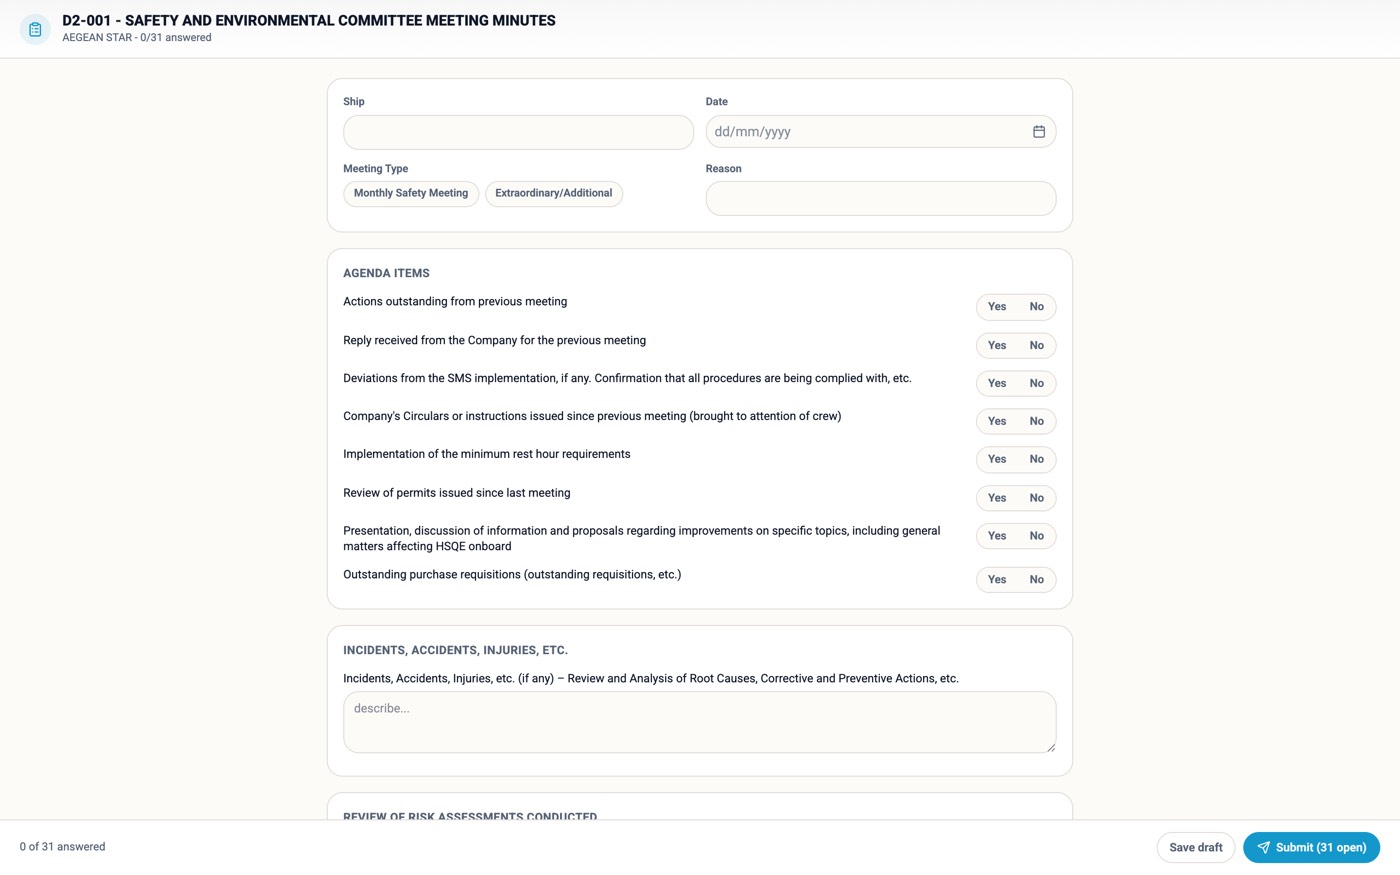This screenshot has height=875, width=1400.
Task: Choose Yes for Reply received from the Company
Action: pos(997,345)
